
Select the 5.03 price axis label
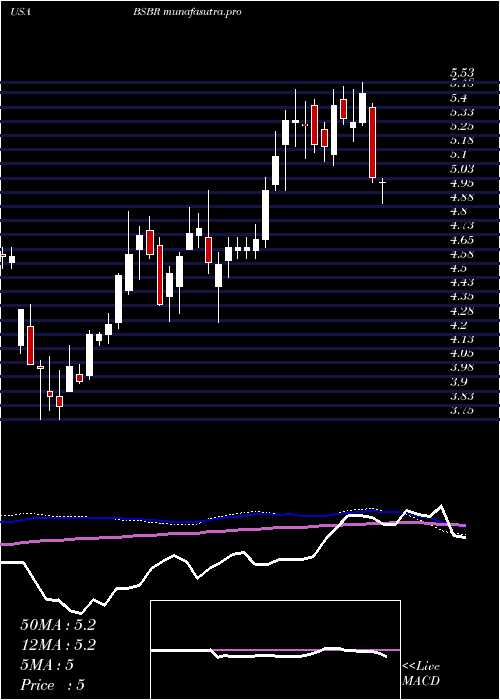(462, 169)
